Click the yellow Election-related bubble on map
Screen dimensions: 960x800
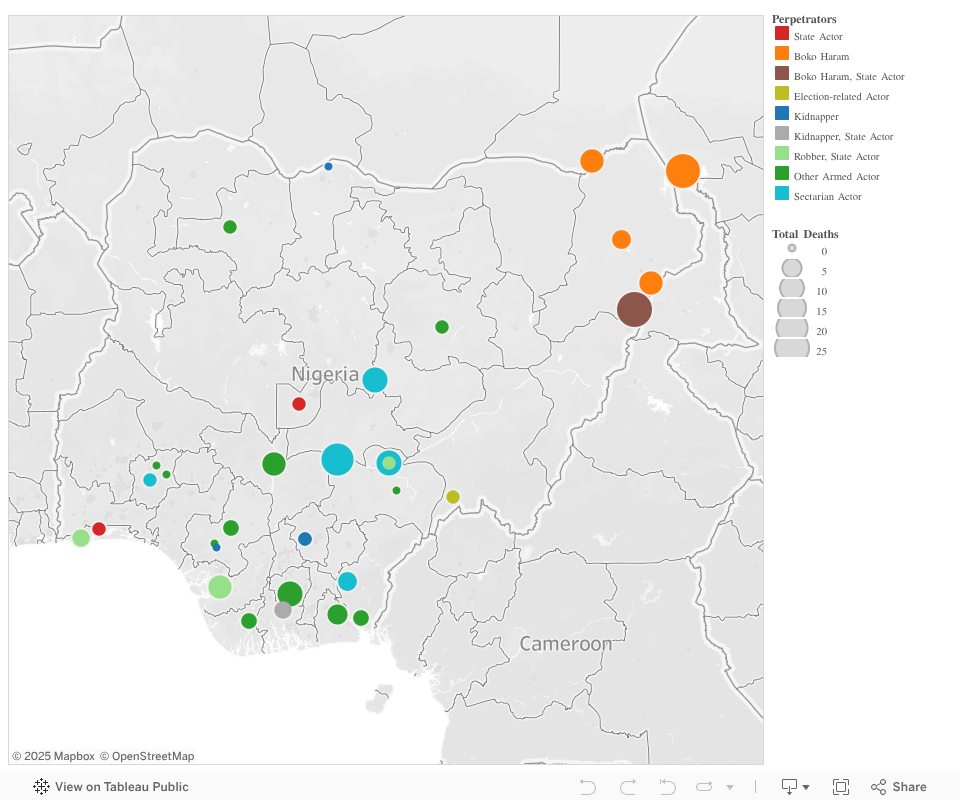click(x=453, y=497)
